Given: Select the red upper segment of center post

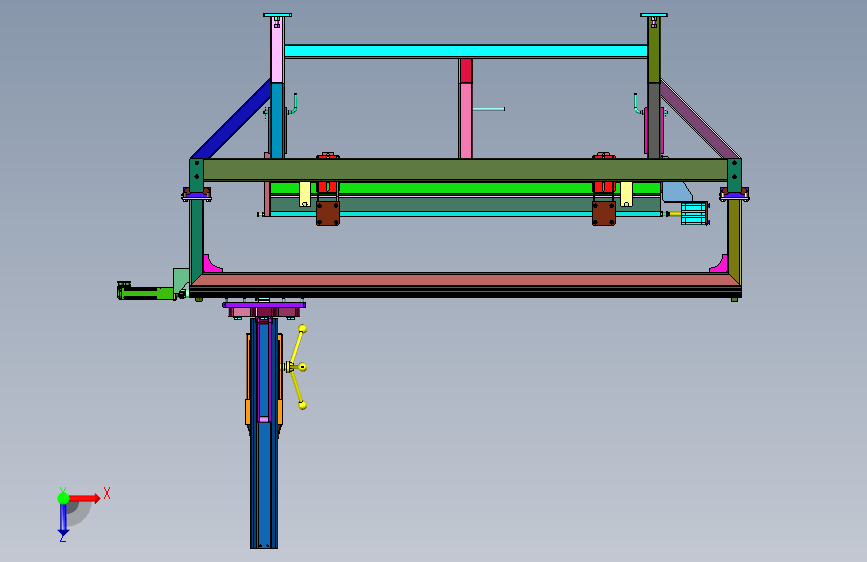Looking at the screenshot, I should point(466,71).
